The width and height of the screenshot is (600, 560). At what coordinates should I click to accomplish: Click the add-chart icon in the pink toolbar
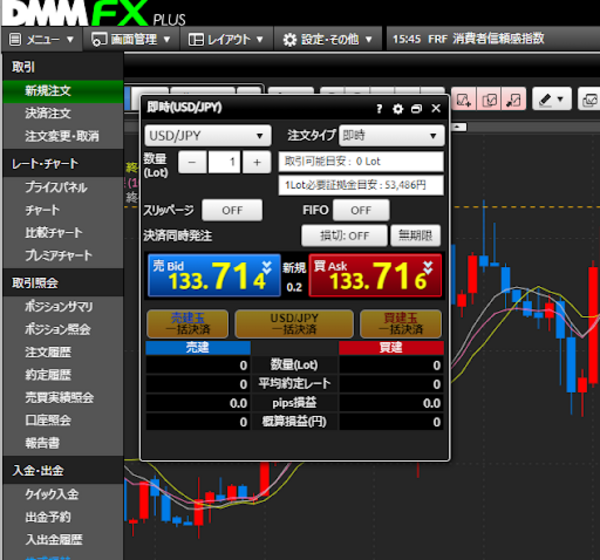[x=464, y=99]
